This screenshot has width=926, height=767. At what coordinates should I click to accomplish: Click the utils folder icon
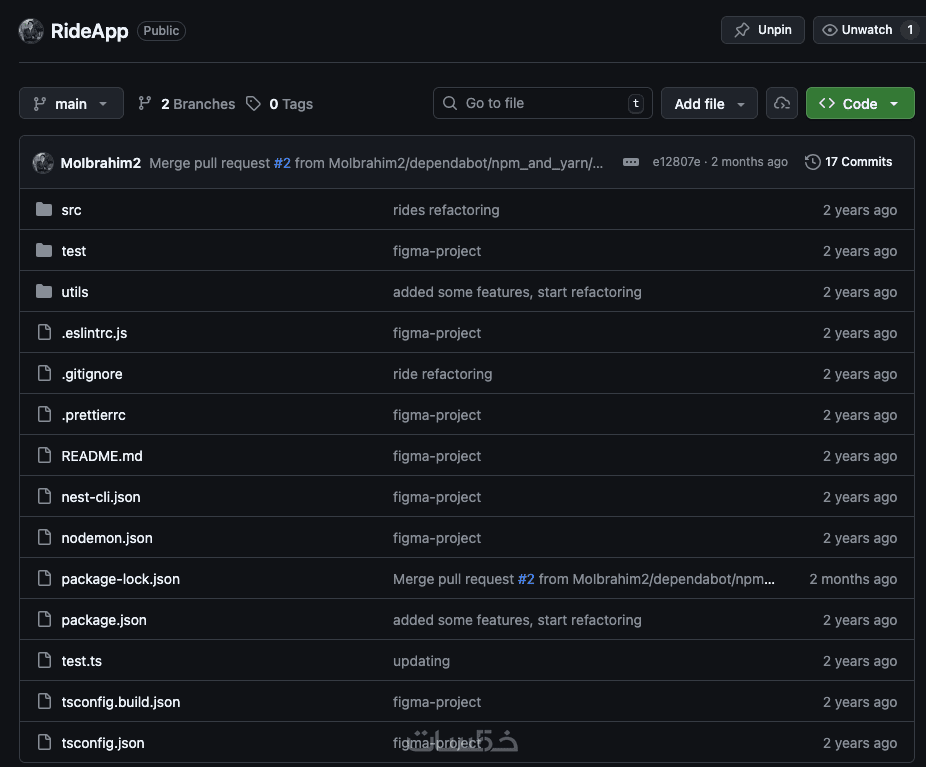(x=44, y=292)
